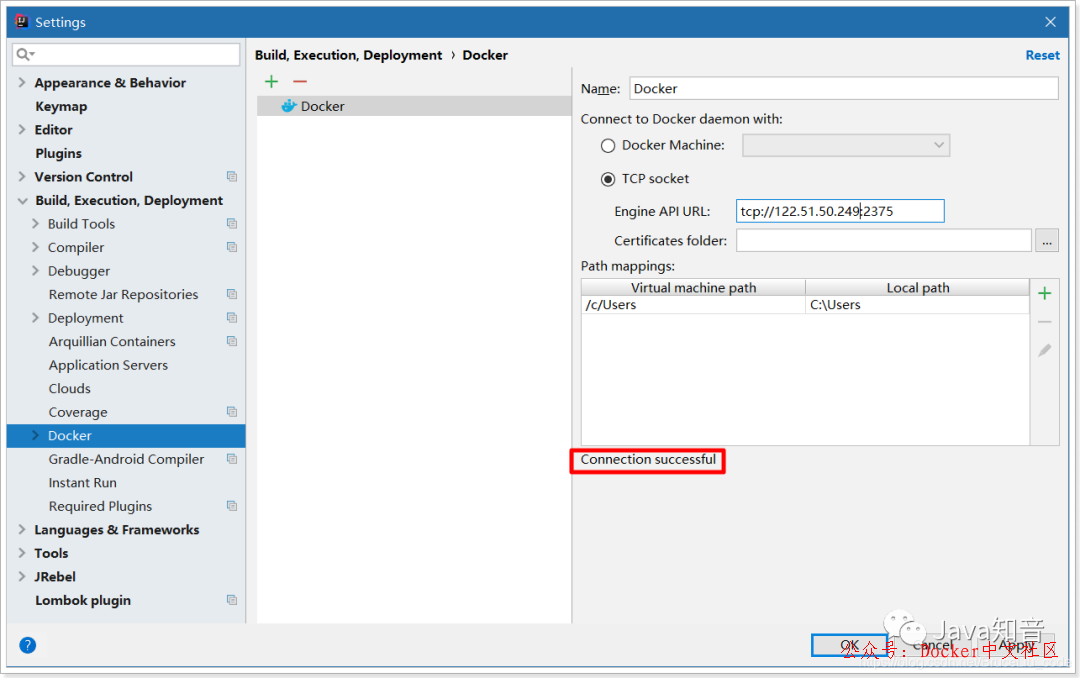
Task: Click the green plus to add Docker configuration
Action: pos(271,82)
